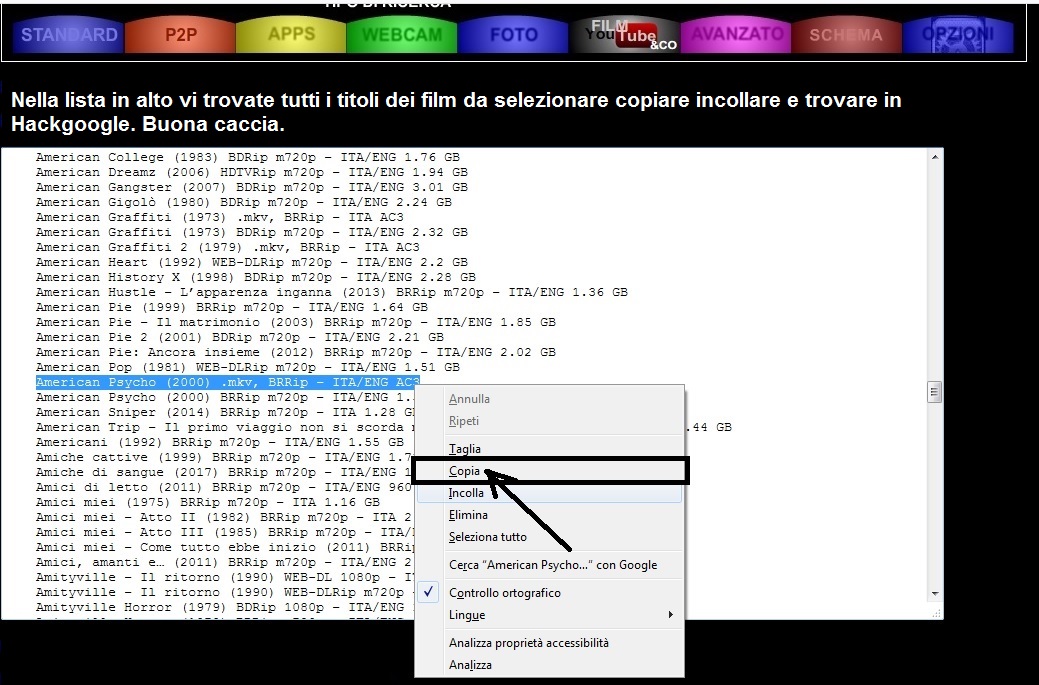Screen dimensions: 1039x685
Task: Choose Elimina from the context menu
Action: tap(549, 515)
